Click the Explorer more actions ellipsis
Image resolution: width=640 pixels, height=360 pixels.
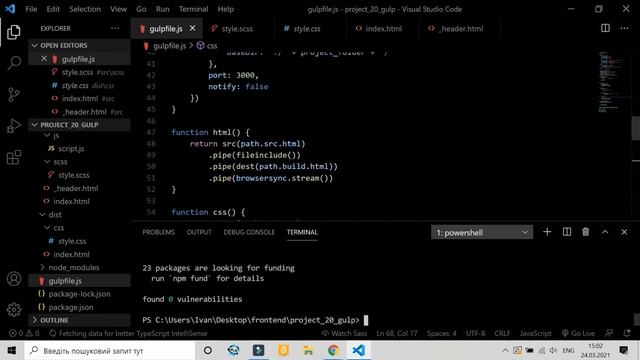[x=115, y=28]
